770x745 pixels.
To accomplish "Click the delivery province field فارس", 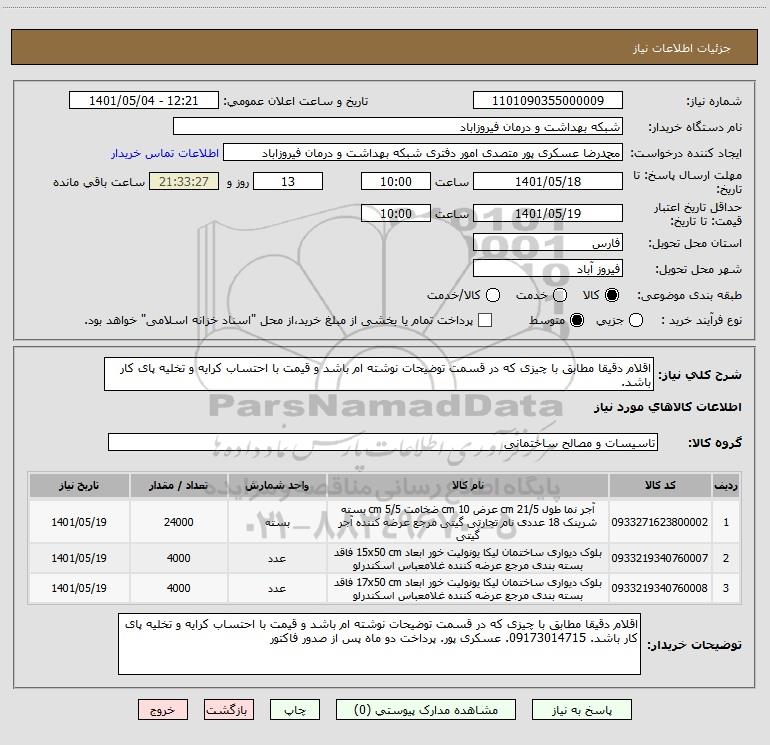I will click(x=548, y=243).
